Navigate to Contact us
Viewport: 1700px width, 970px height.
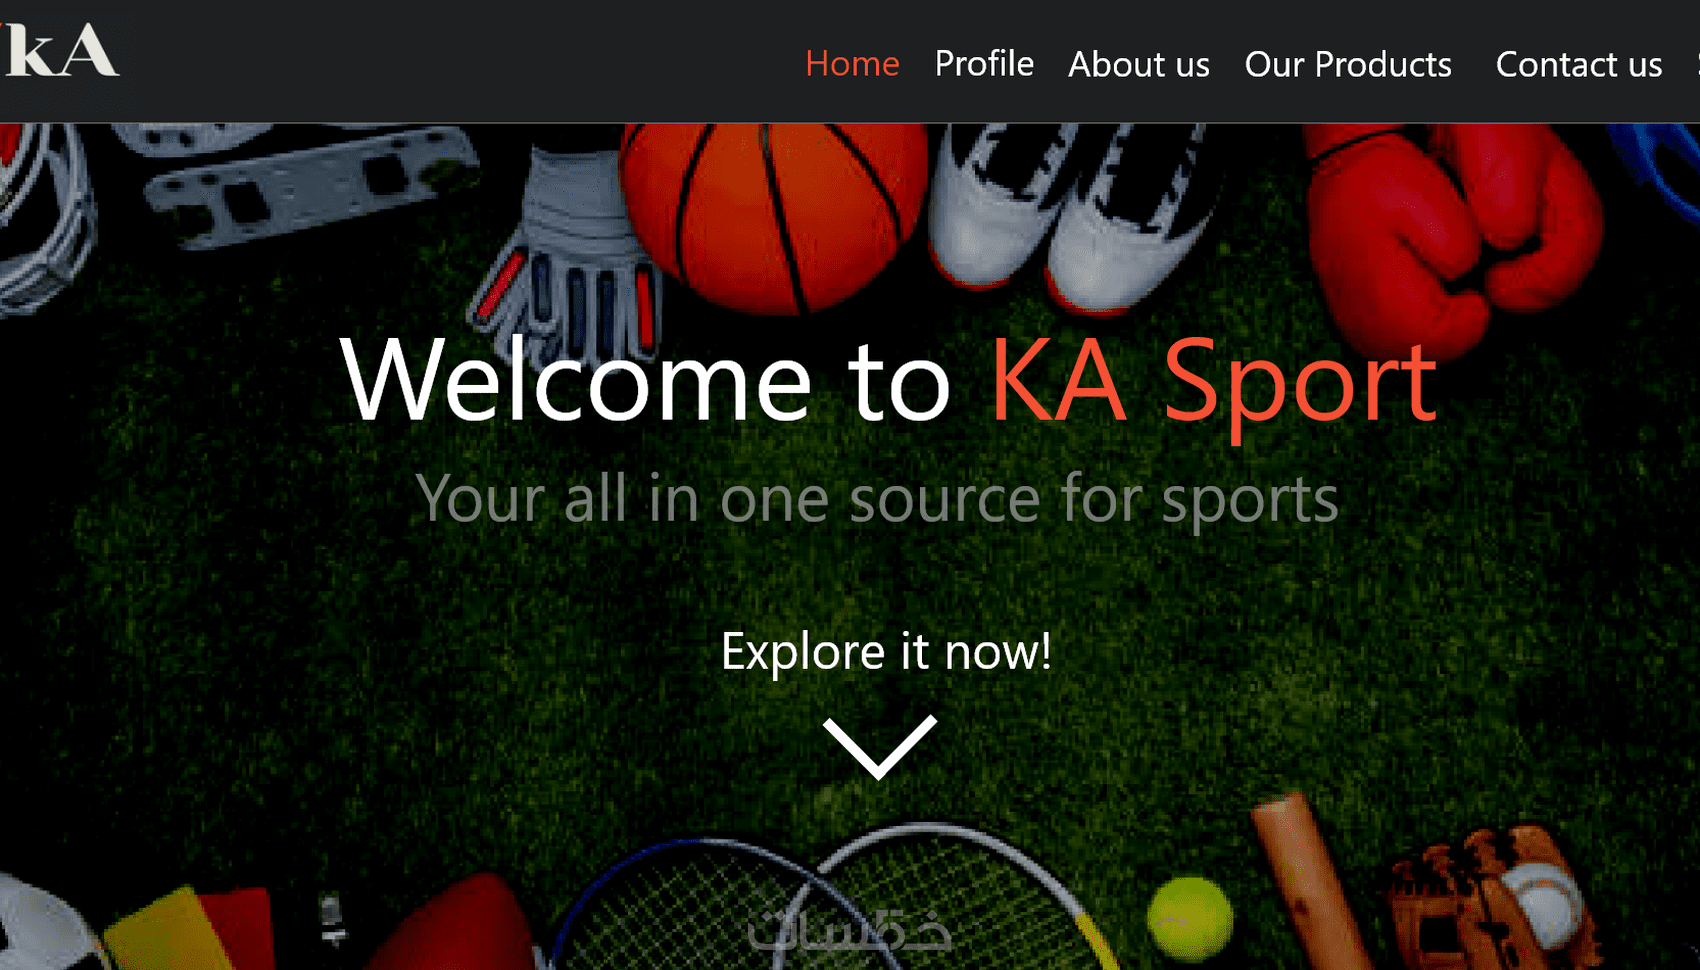click(x=1579, y=64)
